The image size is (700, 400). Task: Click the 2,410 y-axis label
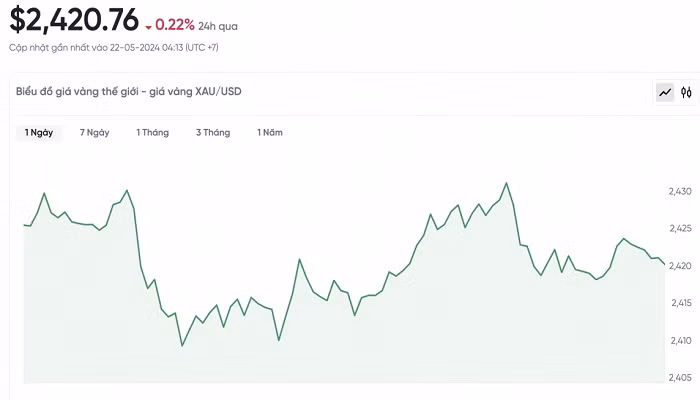click(x=680, y=340)
